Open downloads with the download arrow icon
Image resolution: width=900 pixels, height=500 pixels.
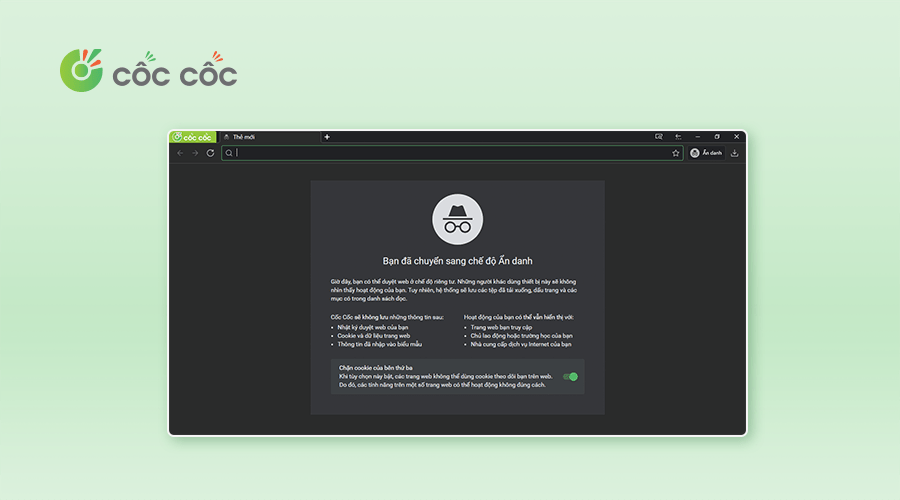(735, 153)
